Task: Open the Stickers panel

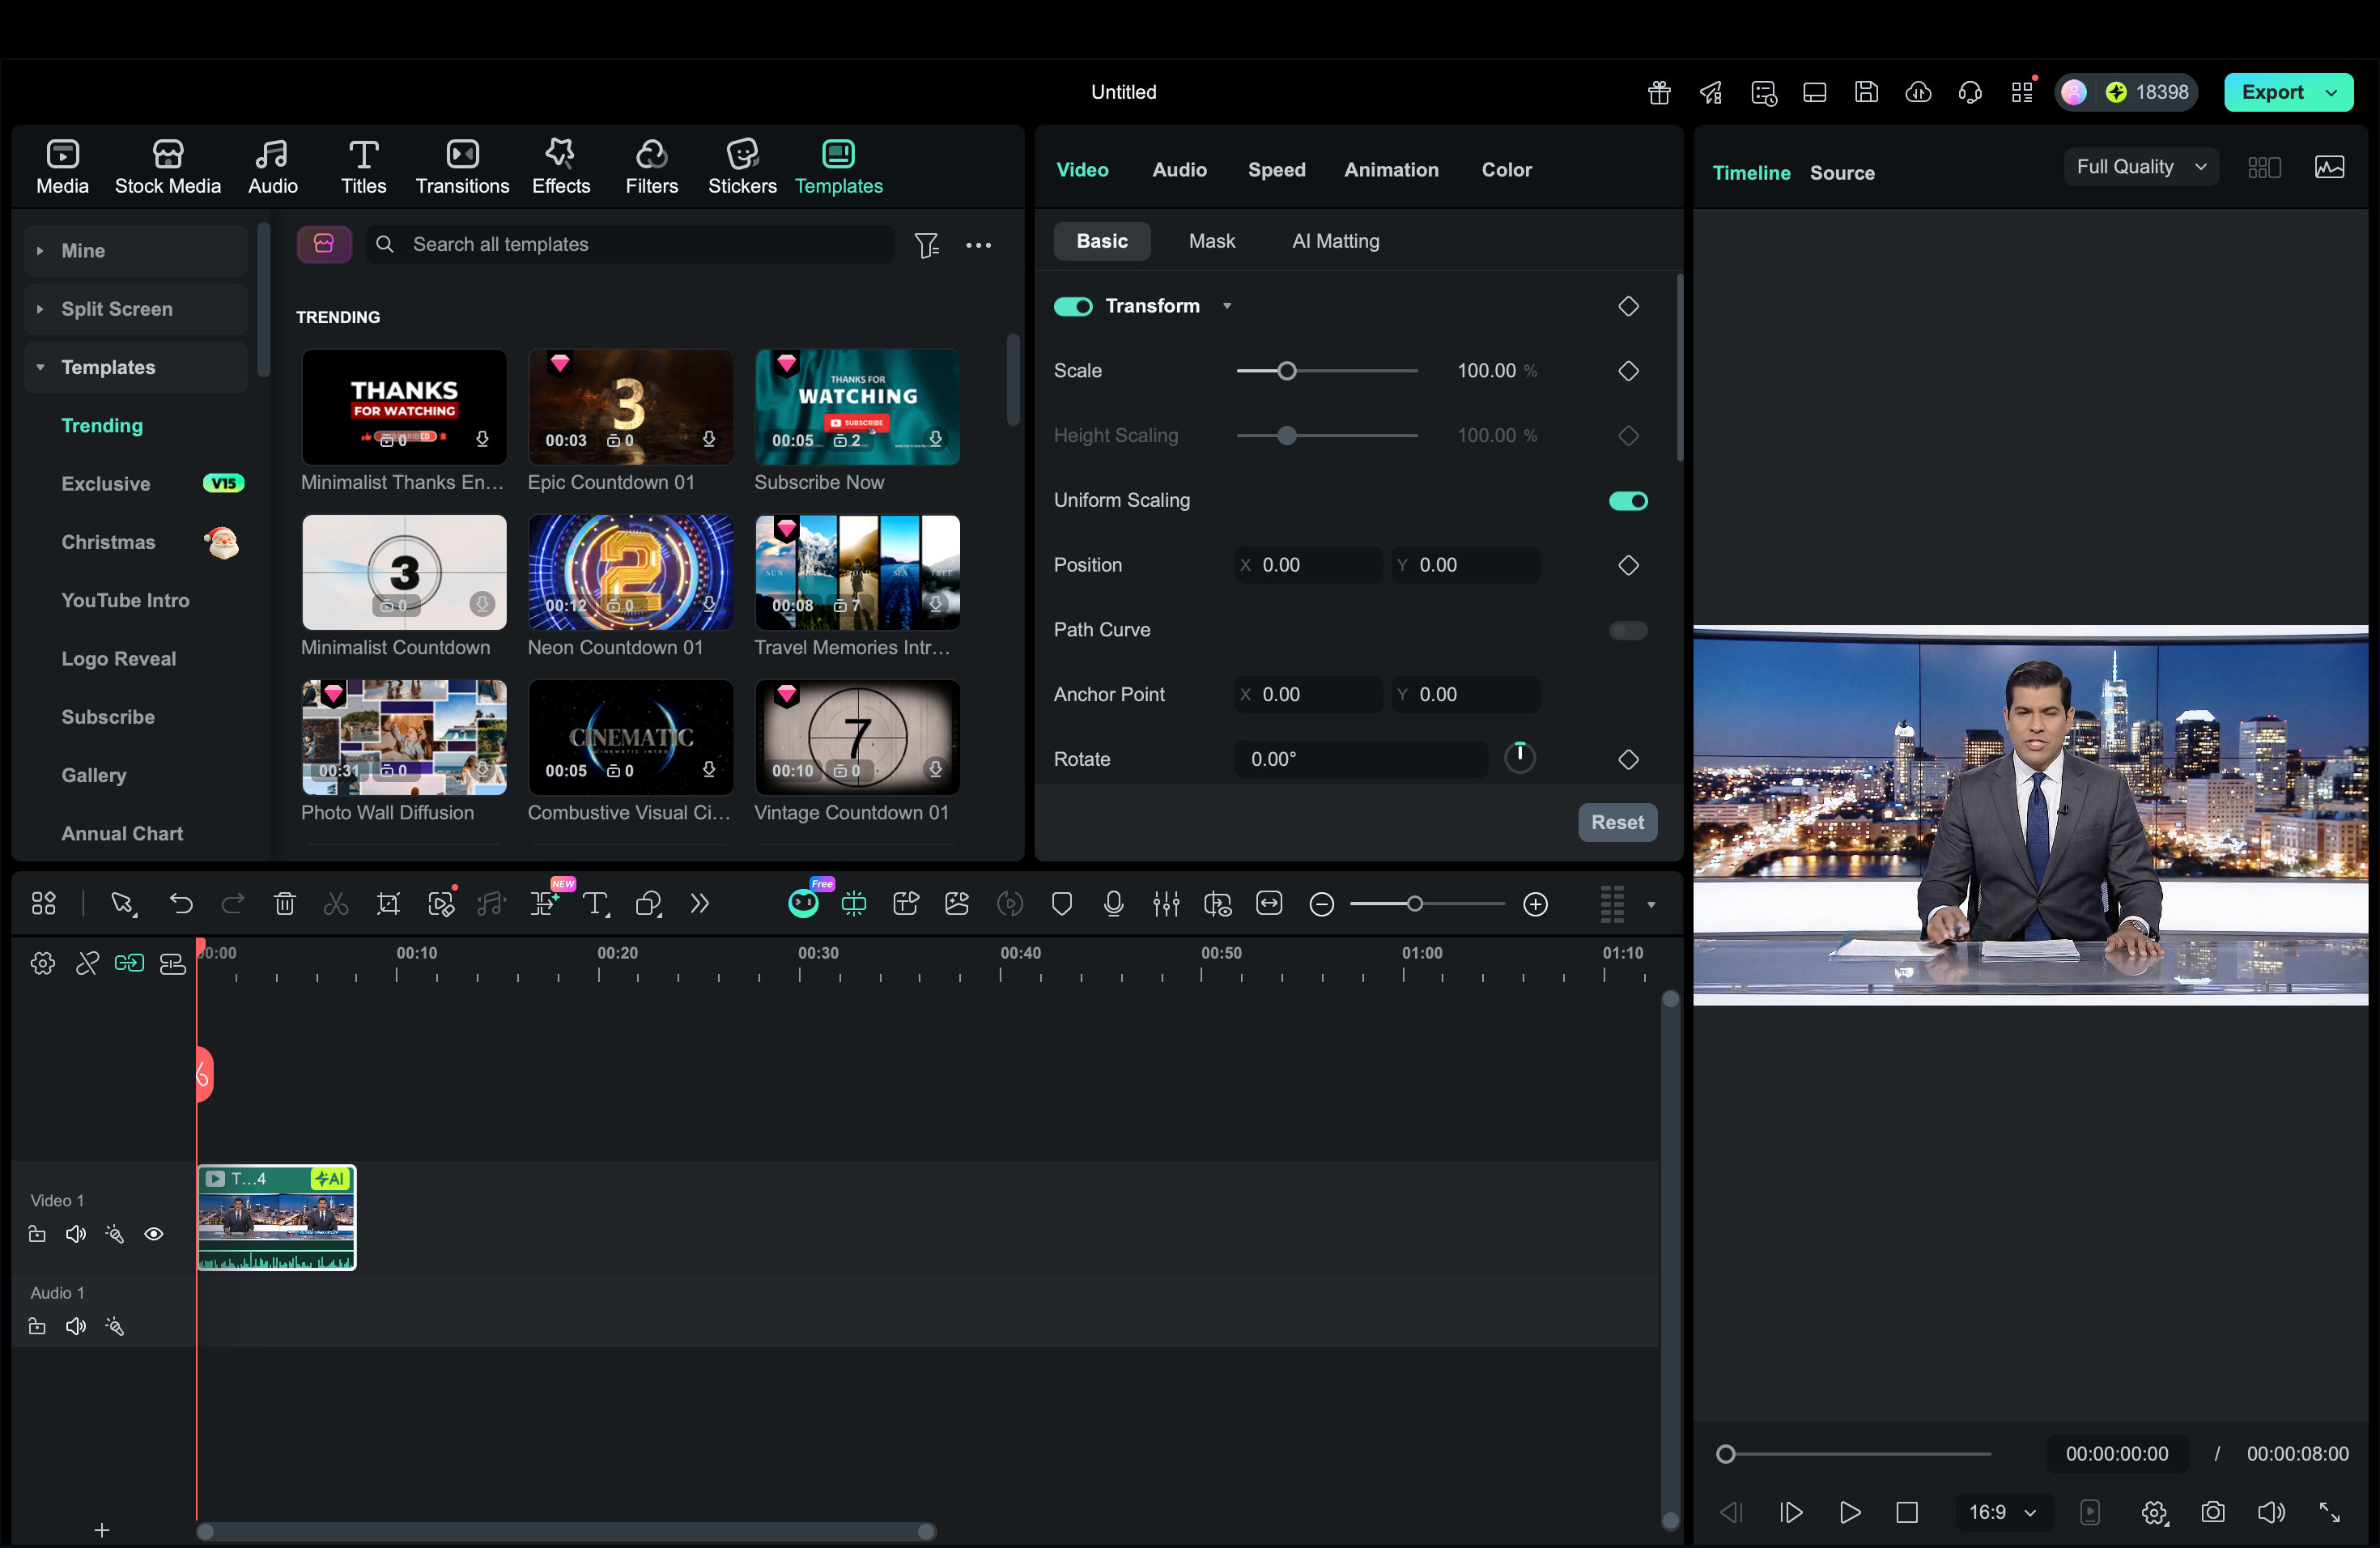Action: tap(741, 165)
